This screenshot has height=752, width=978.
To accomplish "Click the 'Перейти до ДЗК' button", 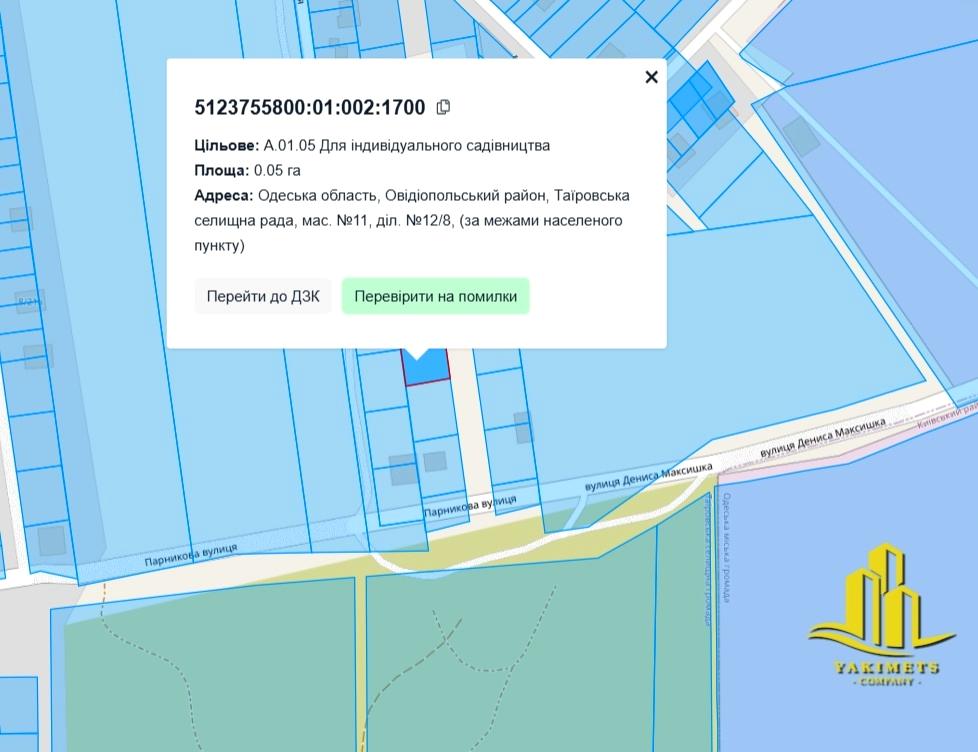I will [x=263, y=296].
